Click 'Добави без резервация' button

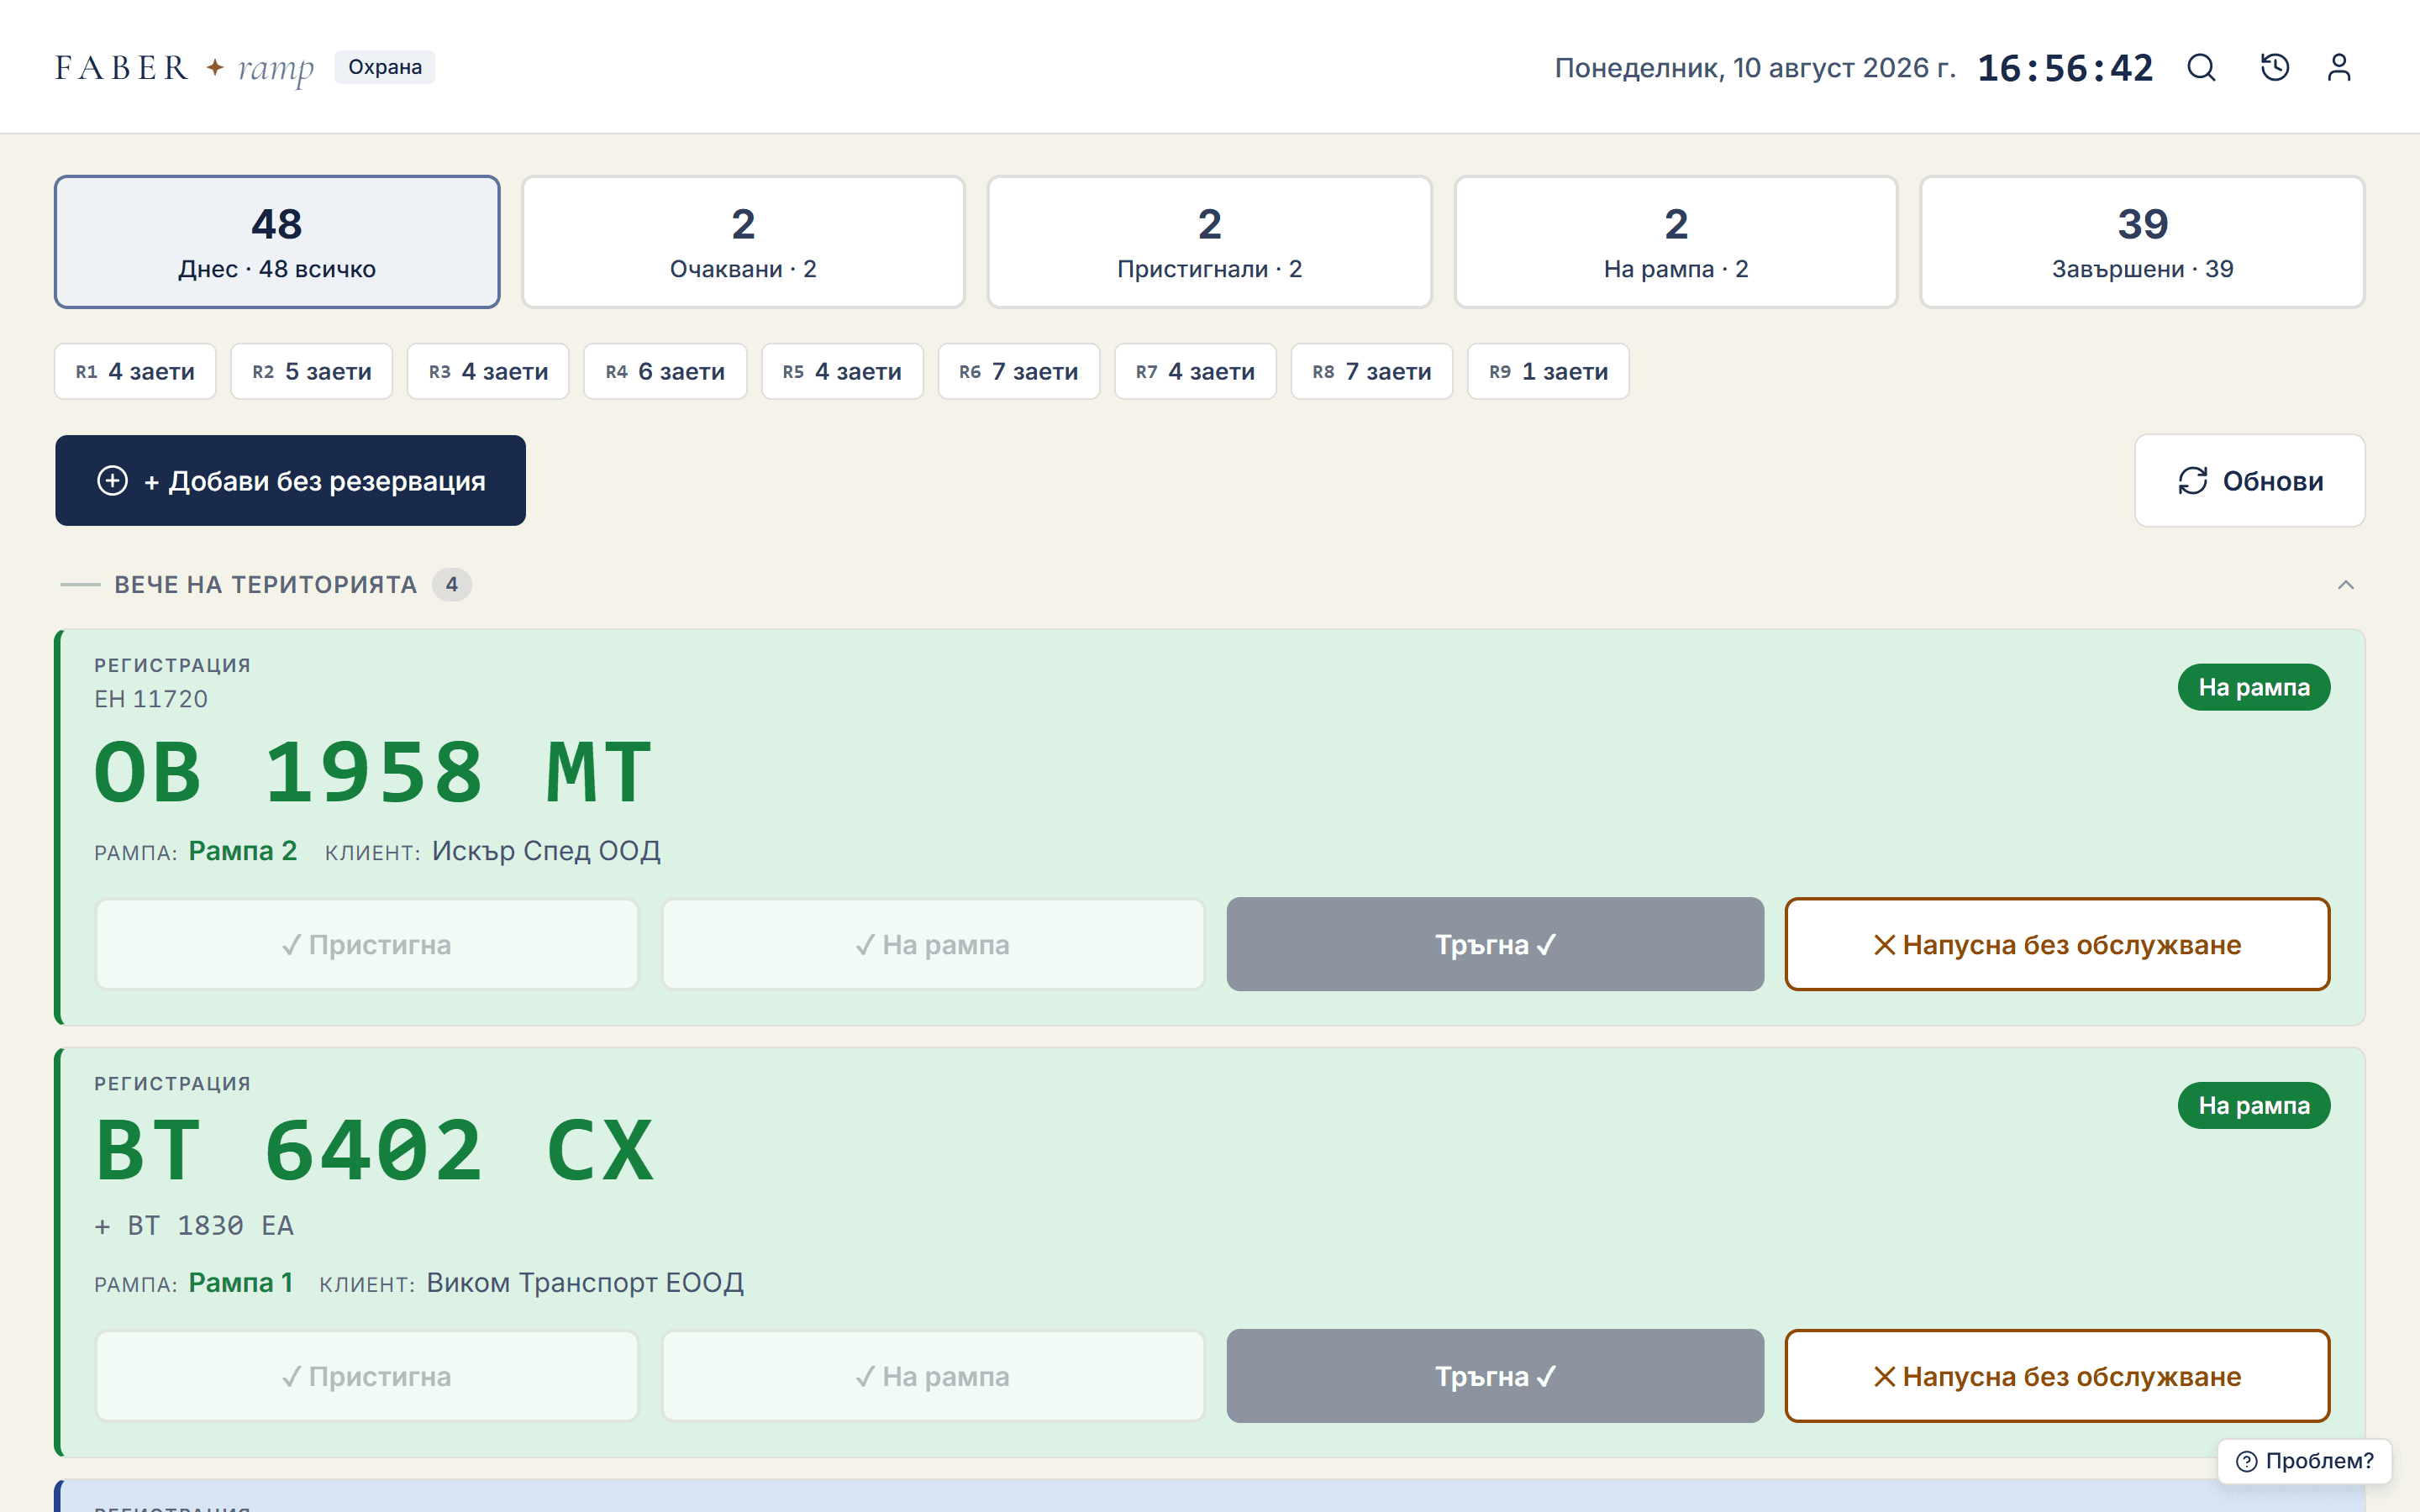click(x=290, y=481)
